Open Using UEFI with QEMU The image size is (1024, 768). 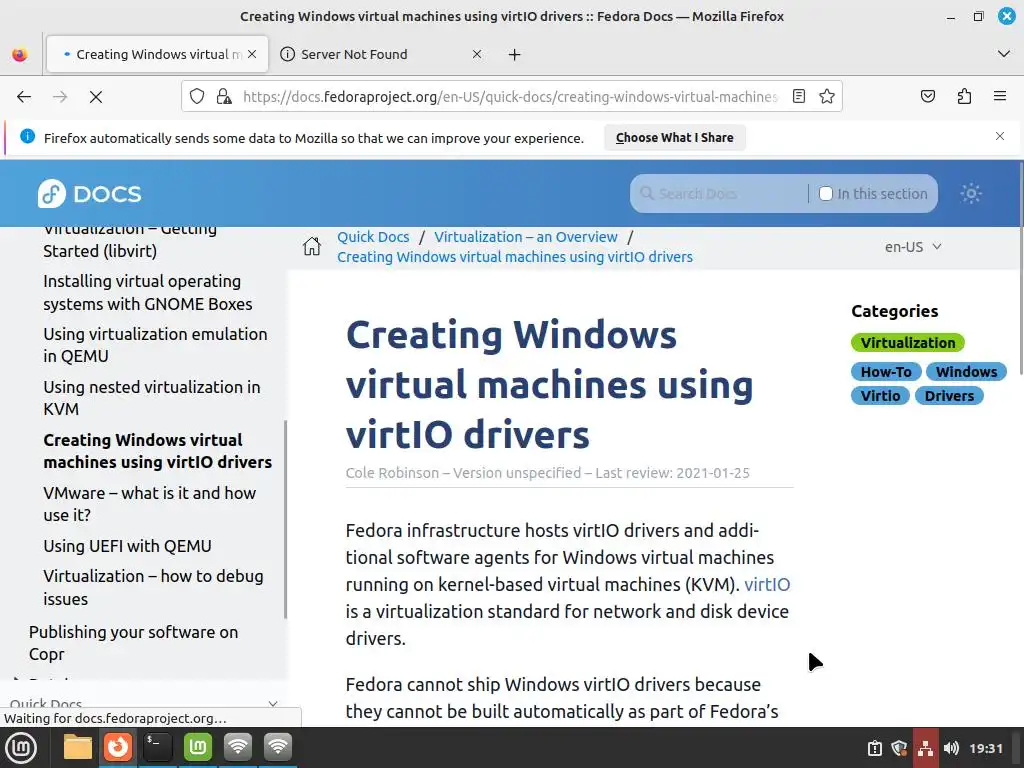pos(127,546)
